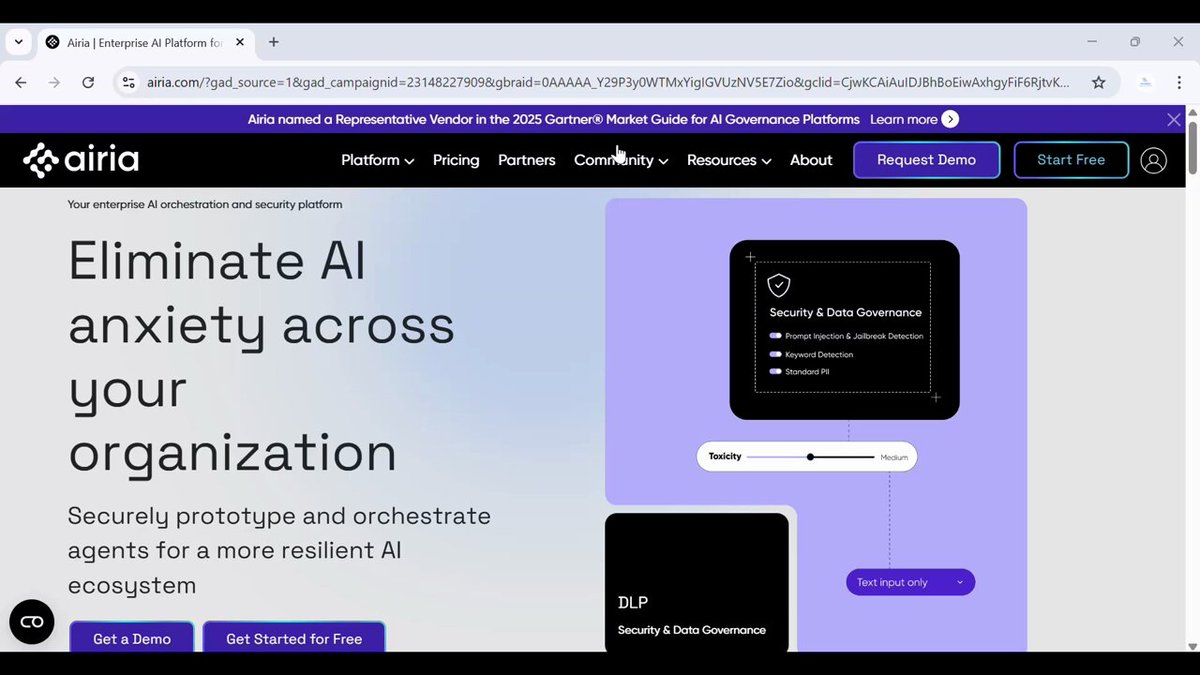1200x675 pixels.
Task: Click the Security & Data Governance heading
Action: [x=846, y=312]
